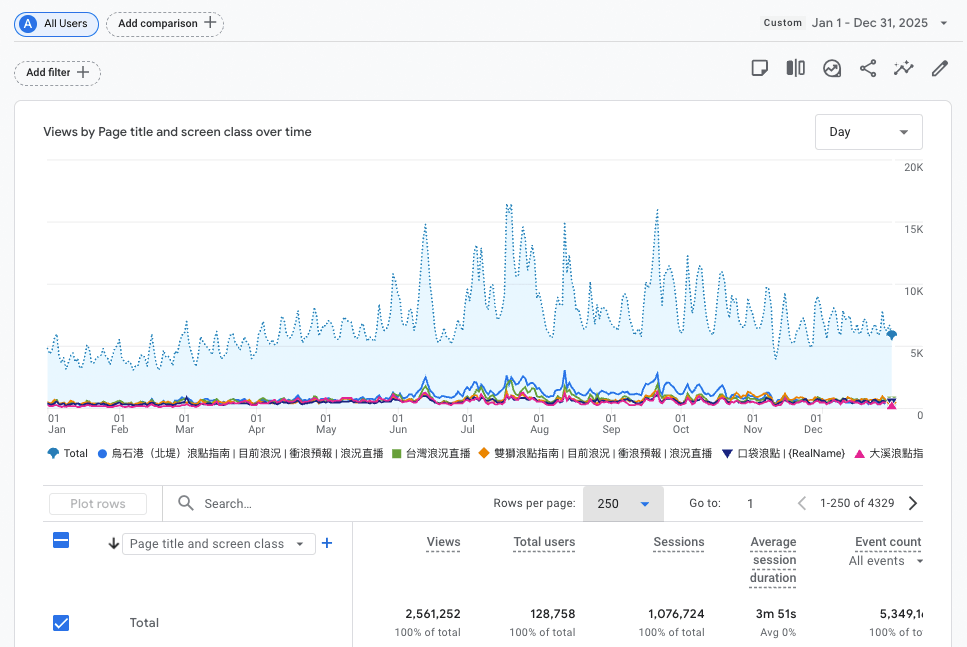This screenshot has width=967, height=647.
Task: Open the report notes icon
Action: click(x=760, y=68)
